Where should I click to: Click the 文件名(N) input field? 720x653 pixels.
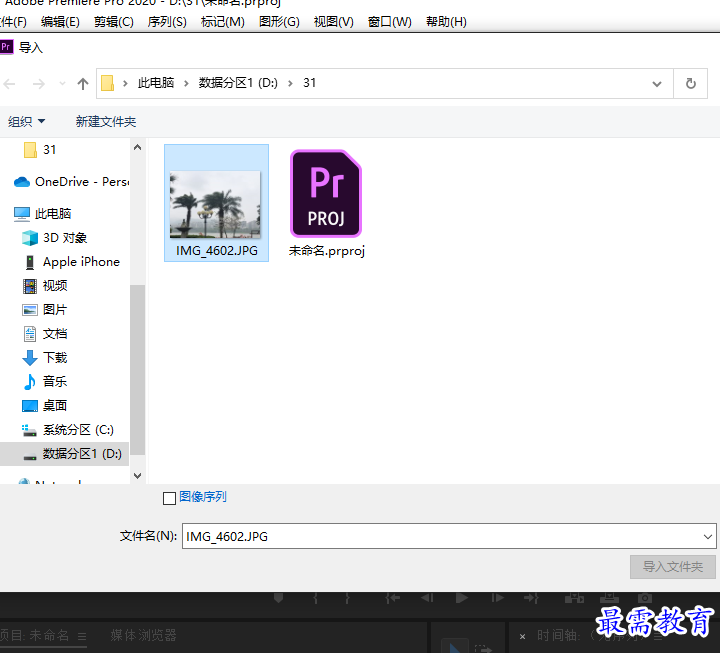[449, 536]
